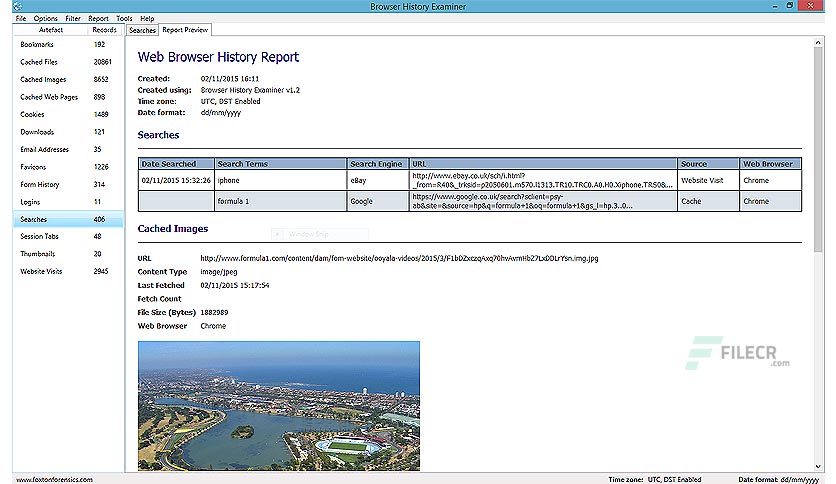Click the file size value 1882989

click(x=214, y=312)
